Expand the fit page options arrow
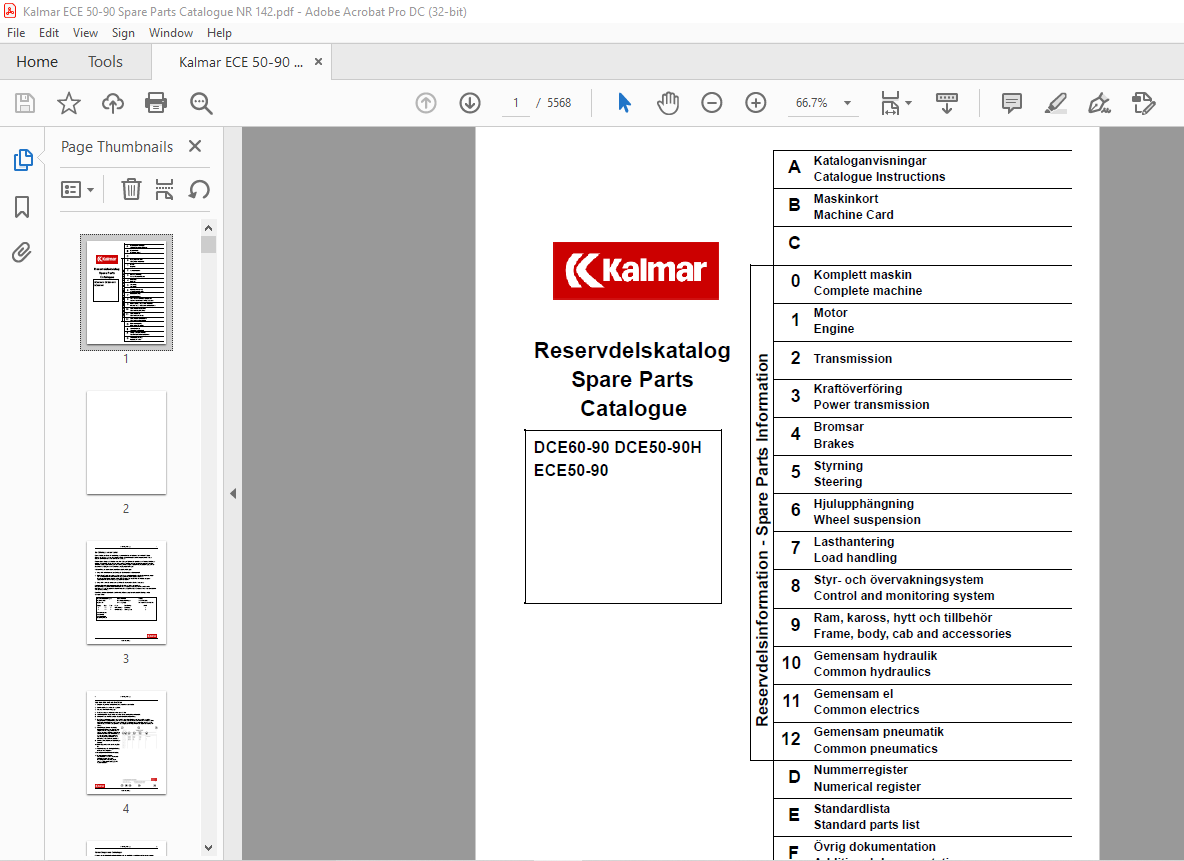 [x=908, y=103]
